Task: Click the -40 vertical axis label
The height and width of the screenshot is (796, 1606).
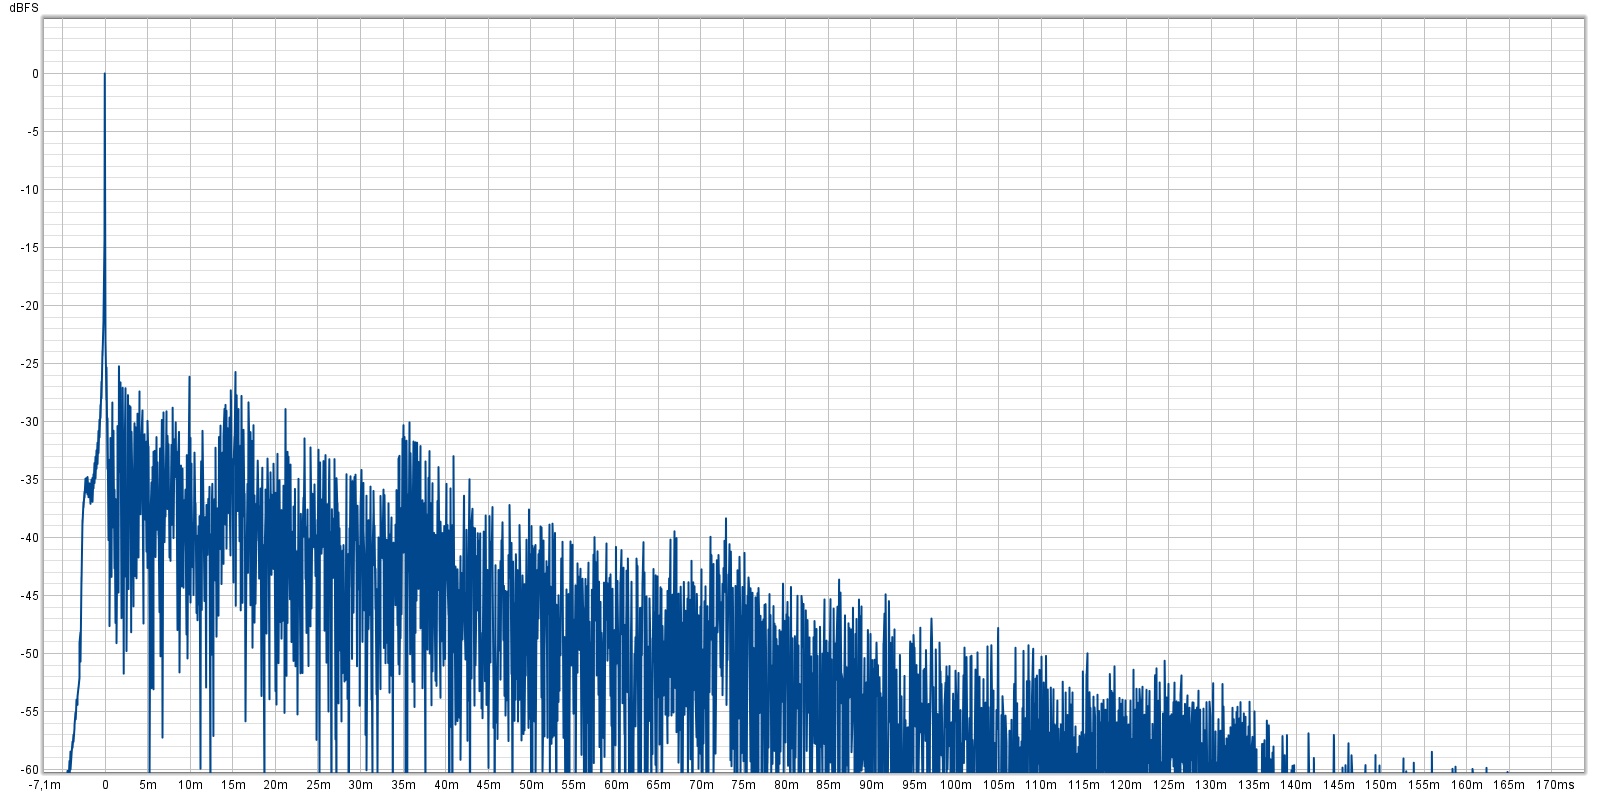Action: coord(30,538)
